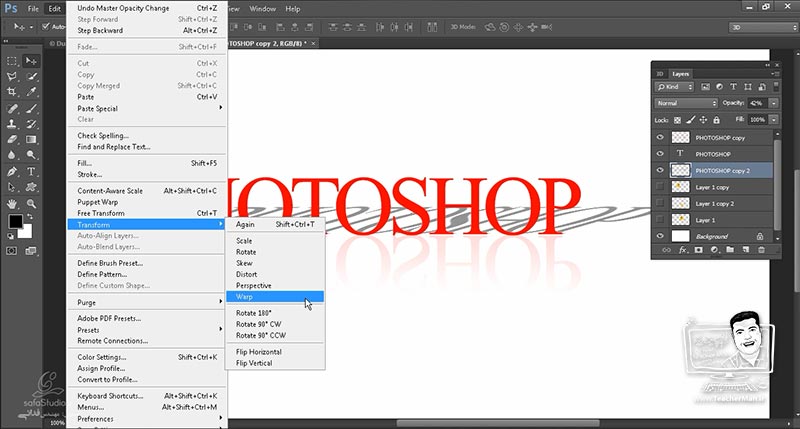Viewport: 800px width, 429px height.
Task: Expand the Presets submenu
Action: 147,330
